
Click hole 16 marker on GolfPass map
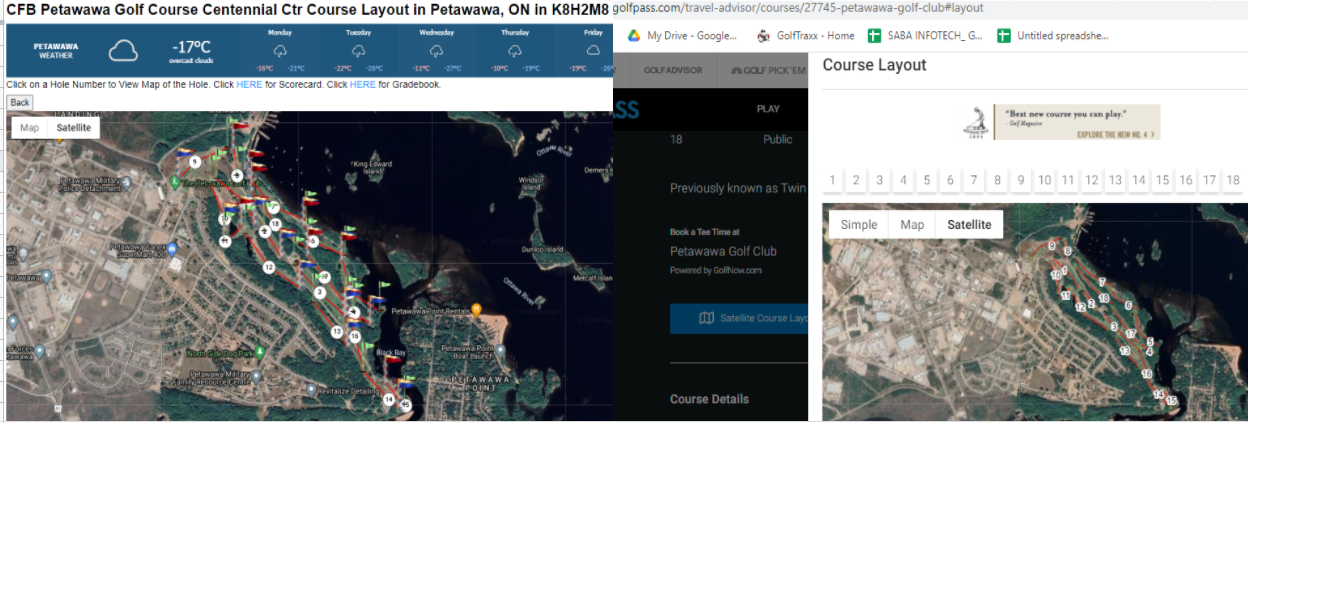[1147, 374]
